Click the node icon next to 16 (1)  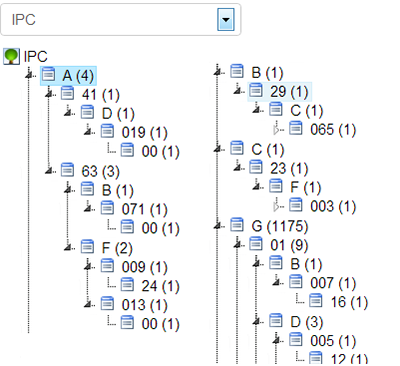315,301
